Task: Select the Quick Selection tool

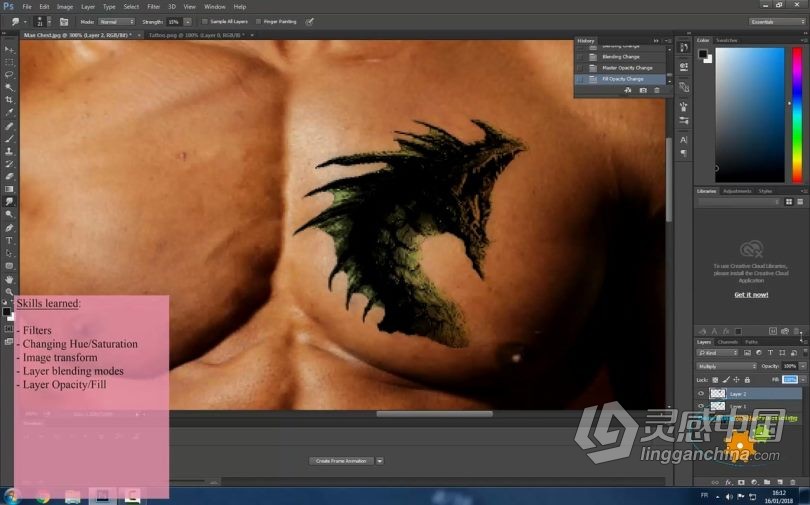Action: [9, 87]
